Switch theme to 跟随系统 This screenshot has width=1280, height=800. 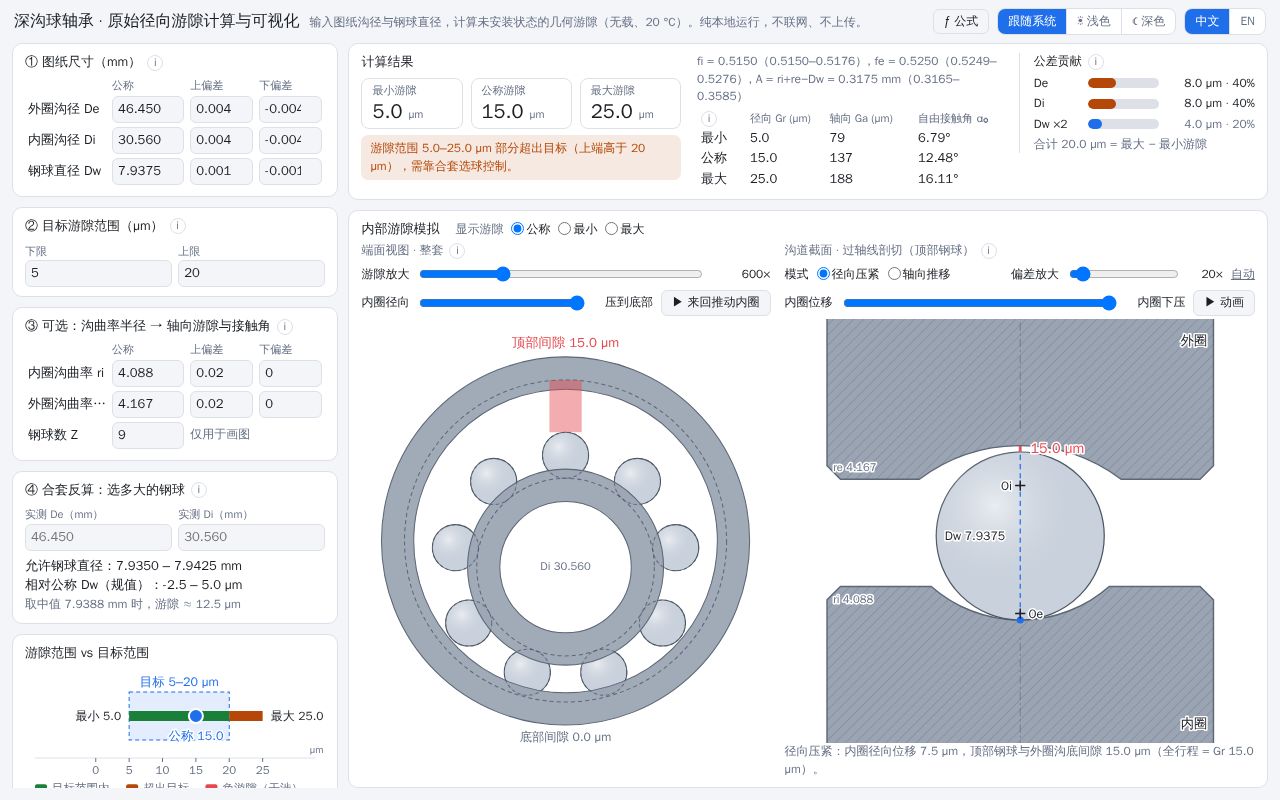[1032, 21]
